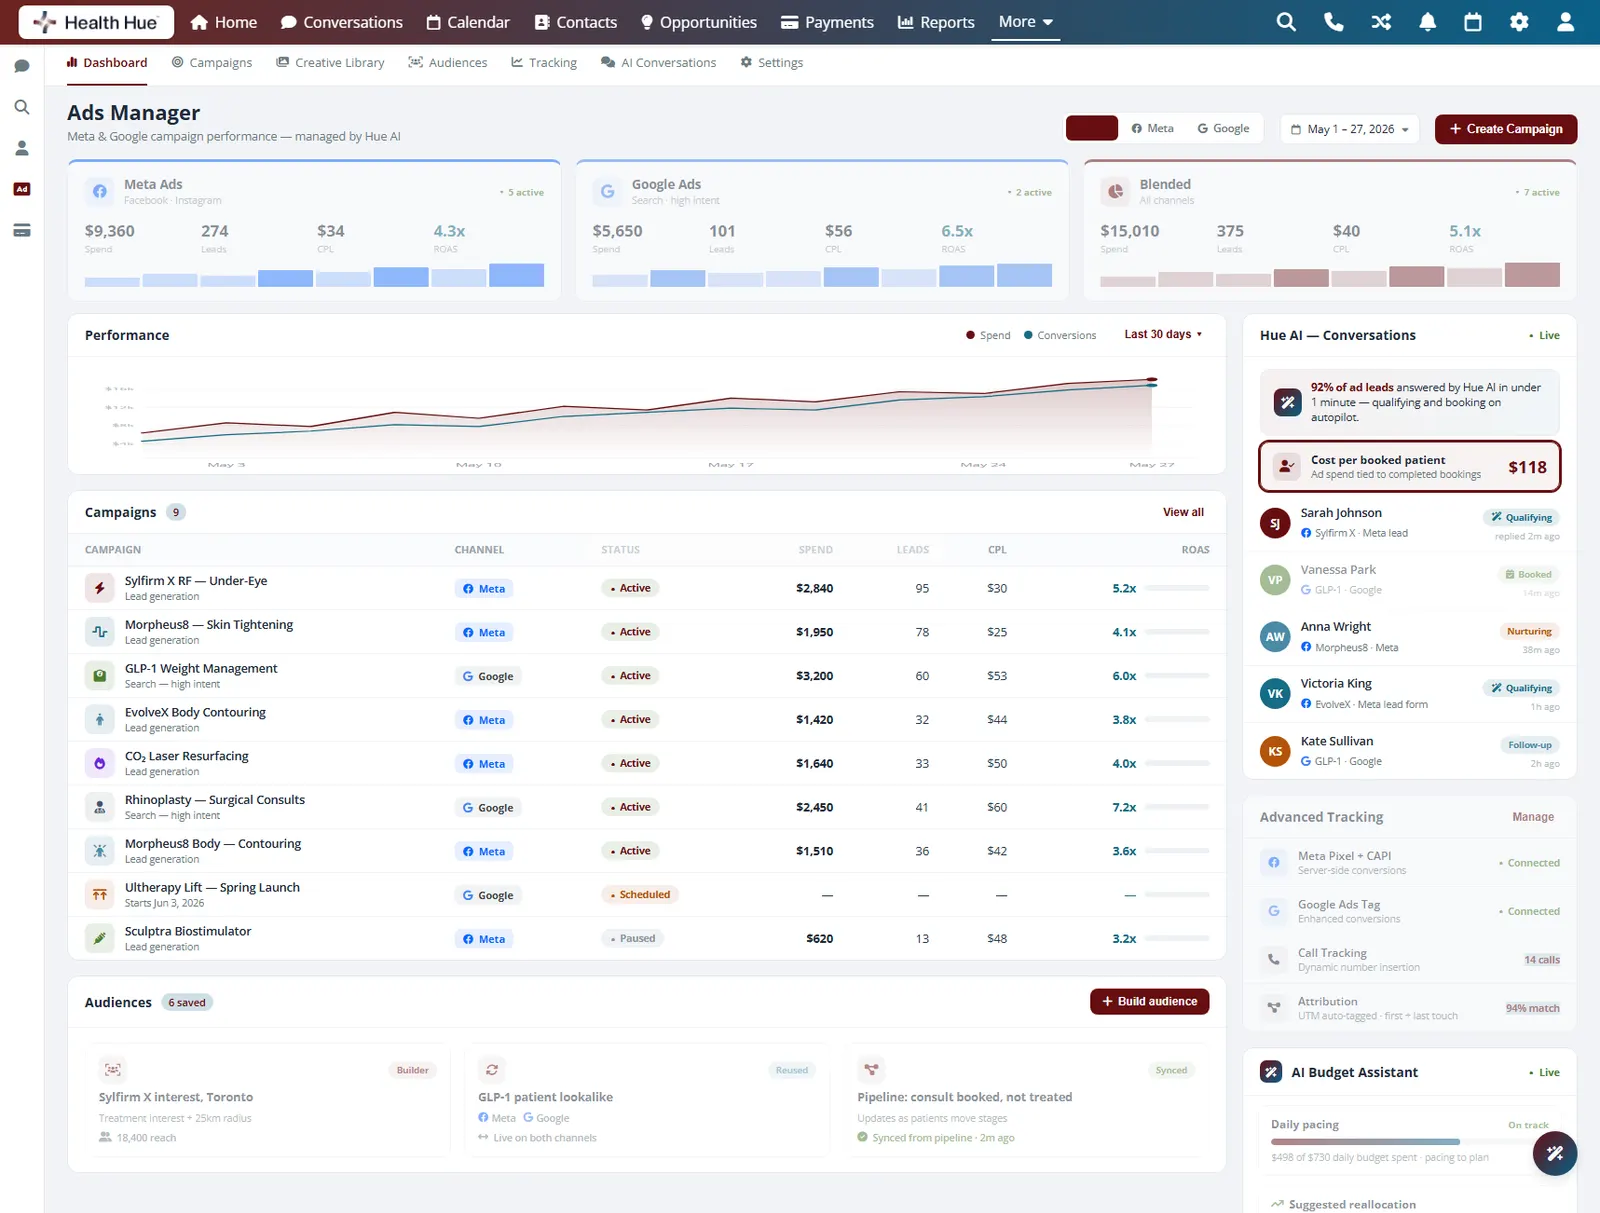Click the floating Hue AI wand button

(x=1555, y=1153)
